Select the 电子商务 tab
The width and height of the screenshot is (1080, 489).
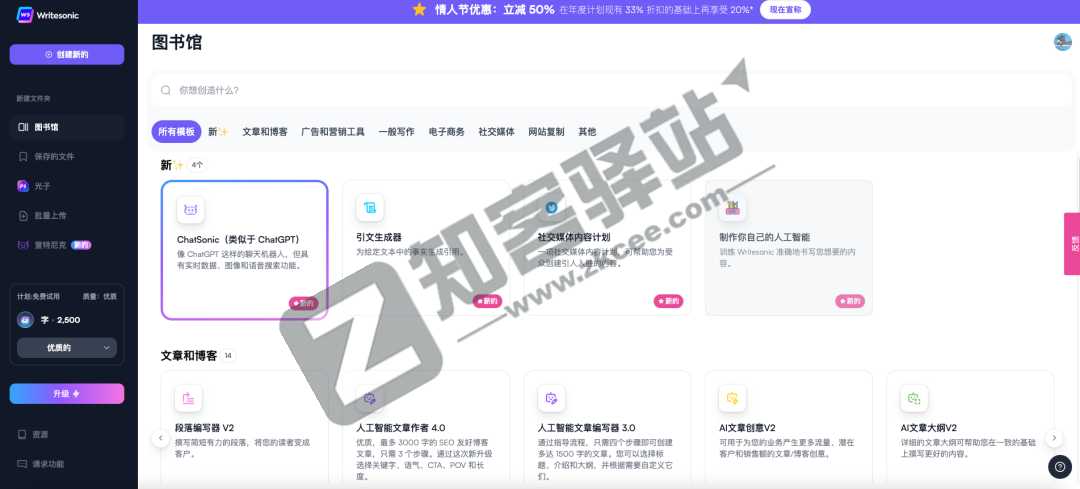click(446, 132)
